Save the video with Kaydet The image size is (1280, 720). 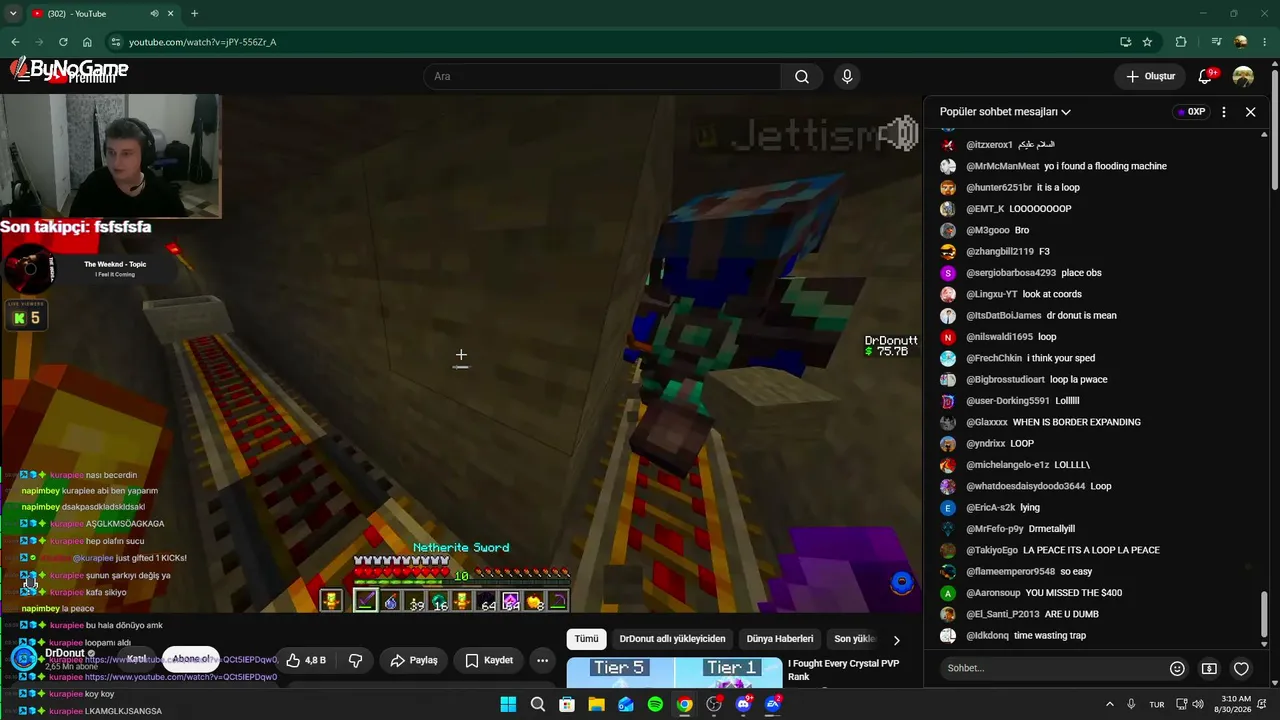tap(489, 660)
